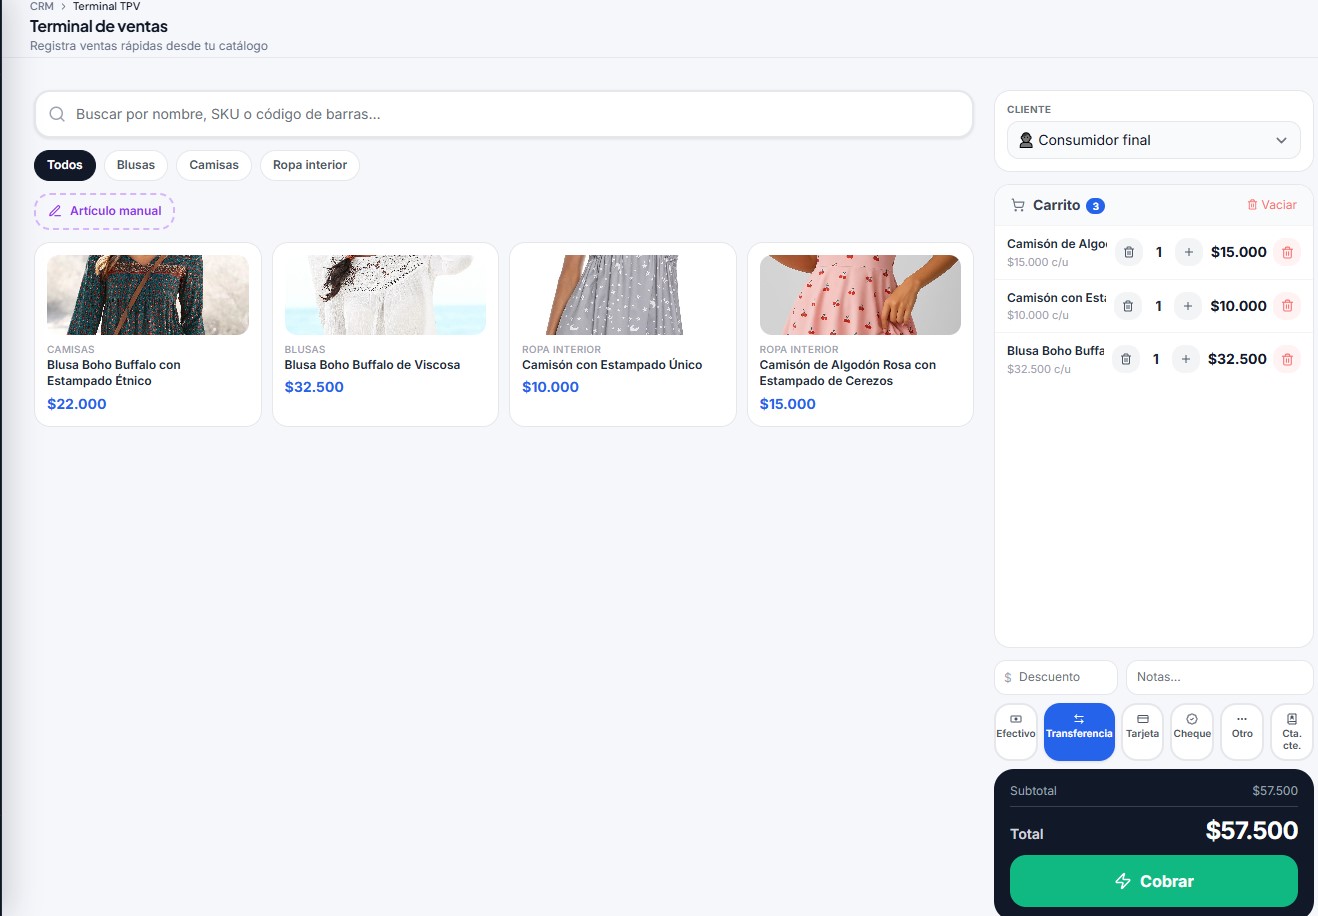Go to the CRM breadcrumb link
1318x916 pixels.
coord(42,6)
